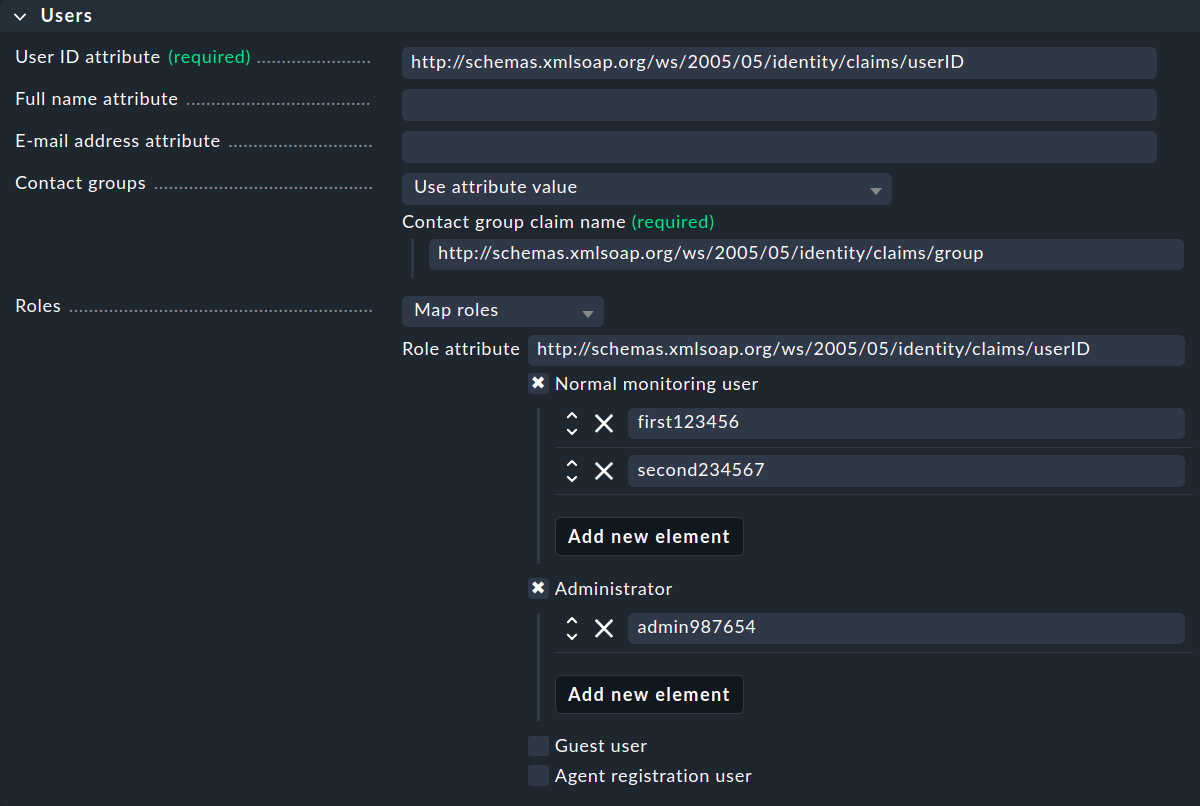1200x806 pixels.
Task: Collapse the Users section
Action: pyautogui.click(x=20, y=16)
